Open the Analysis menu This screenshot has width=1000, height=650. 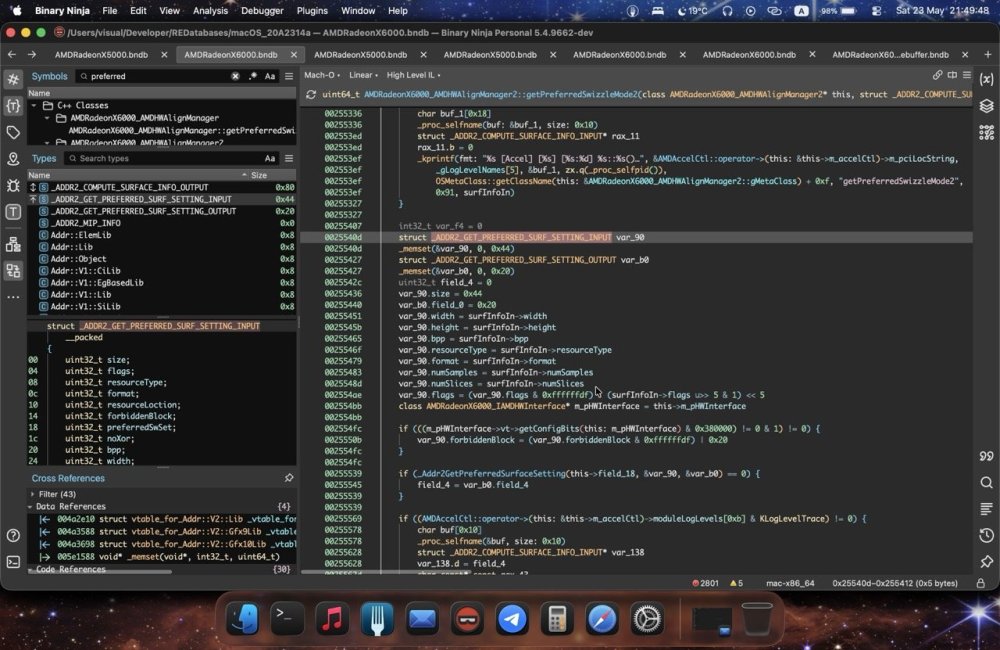pos(210,11)
